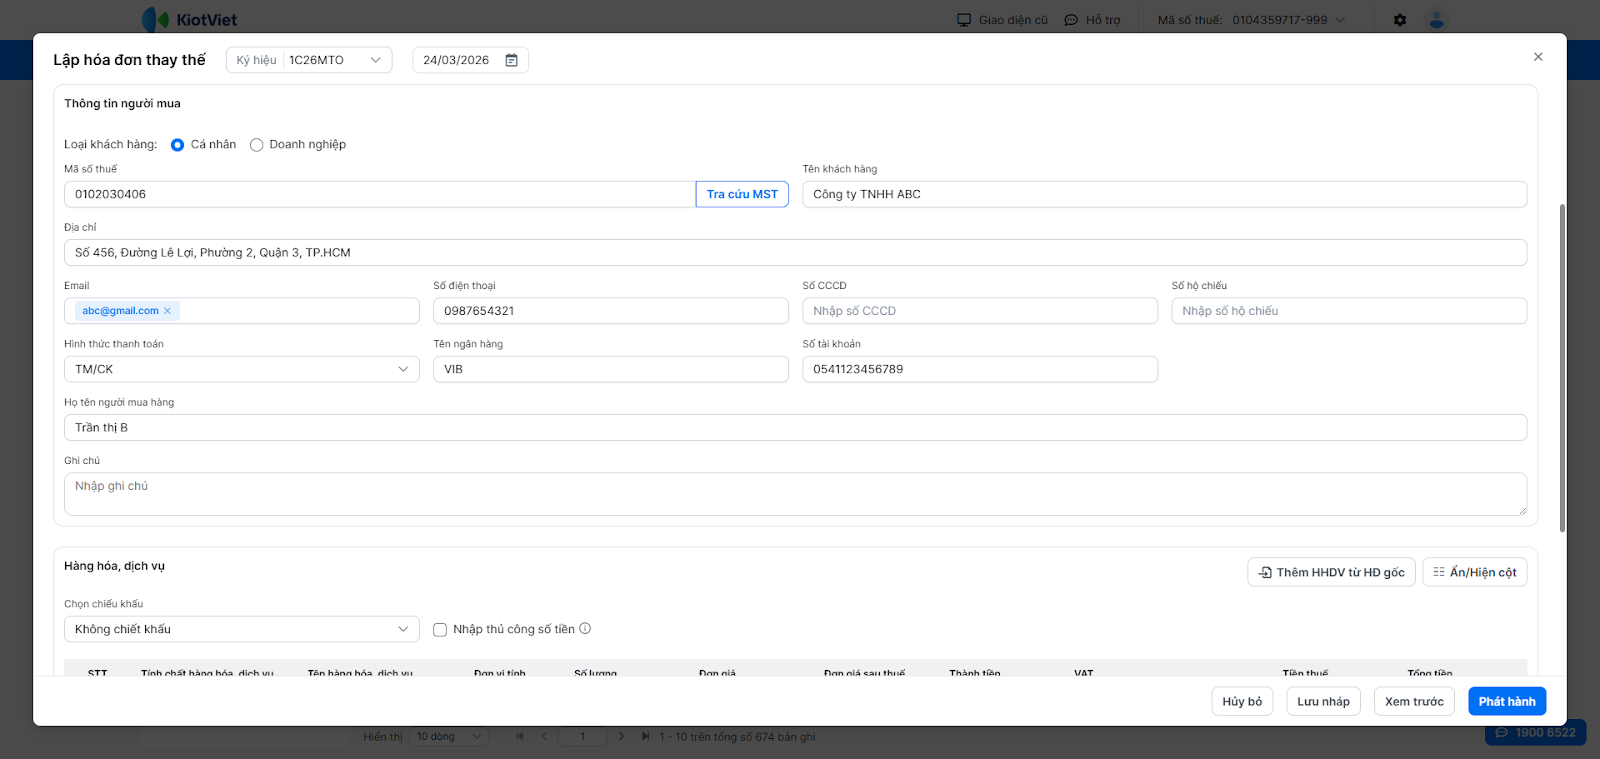Focus the Số tài khoản field
The height and width of the screenshot is (759, 1600).
[980, 369]
